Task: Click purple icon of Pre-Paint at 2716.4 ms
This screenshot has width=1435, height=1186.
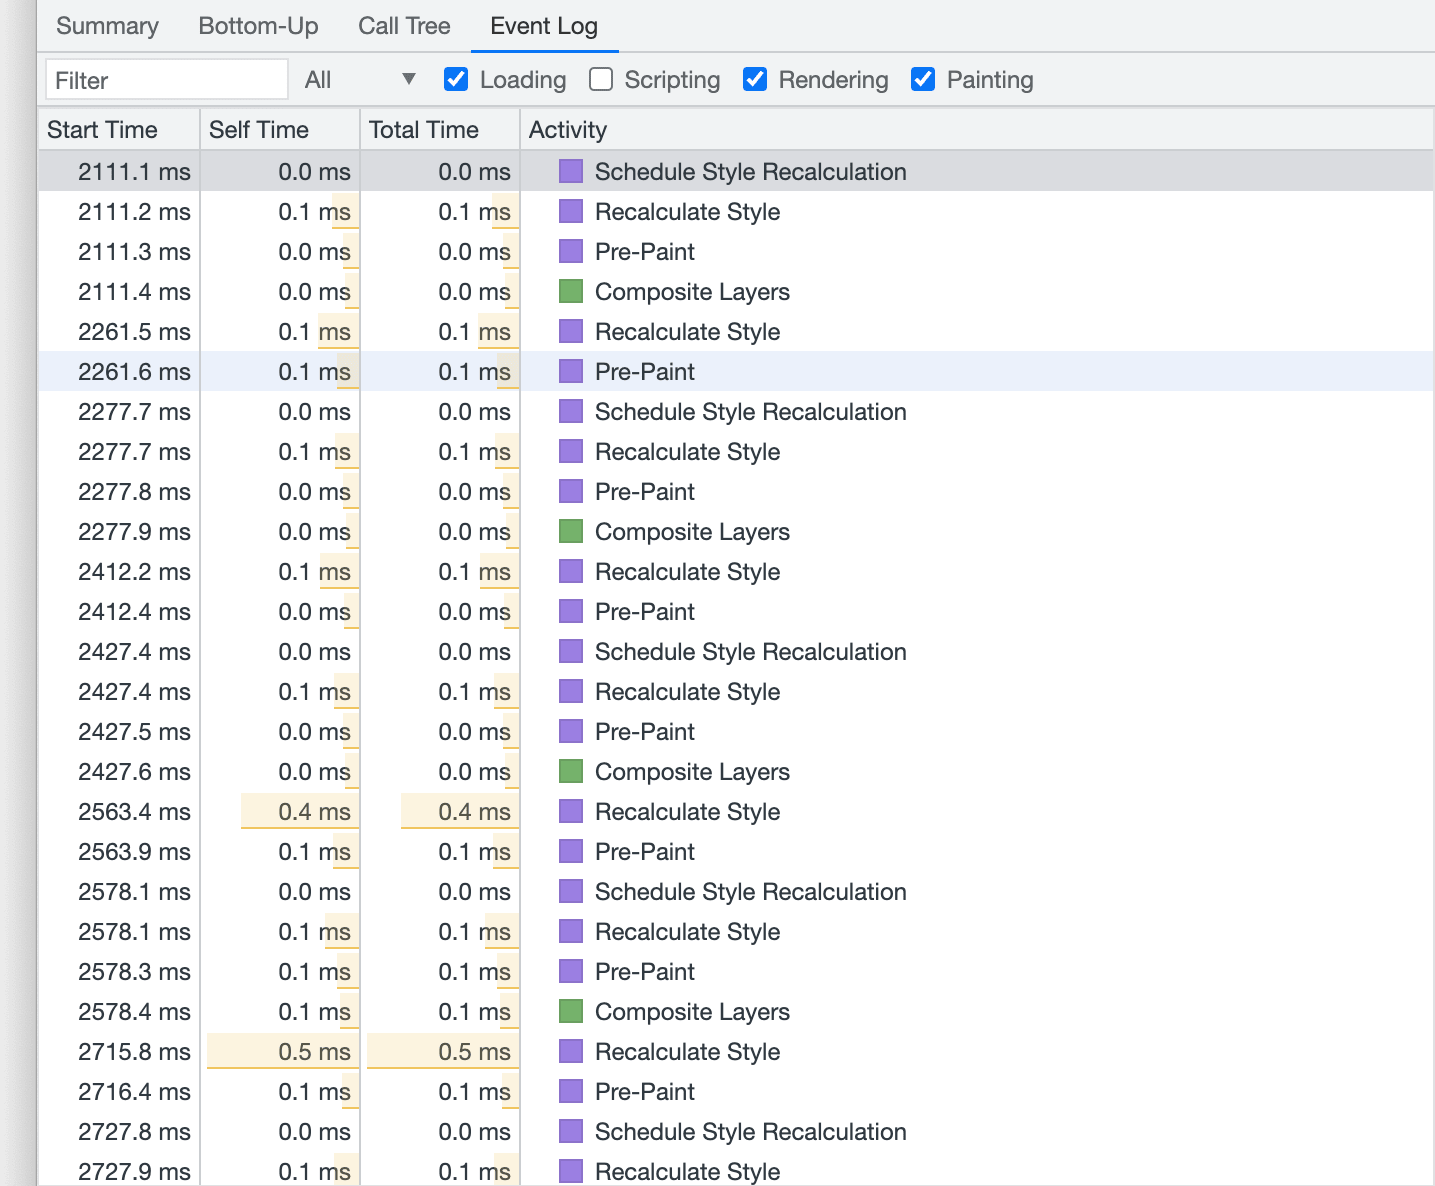Action: pyautogui.click(x=571, y=1091)
